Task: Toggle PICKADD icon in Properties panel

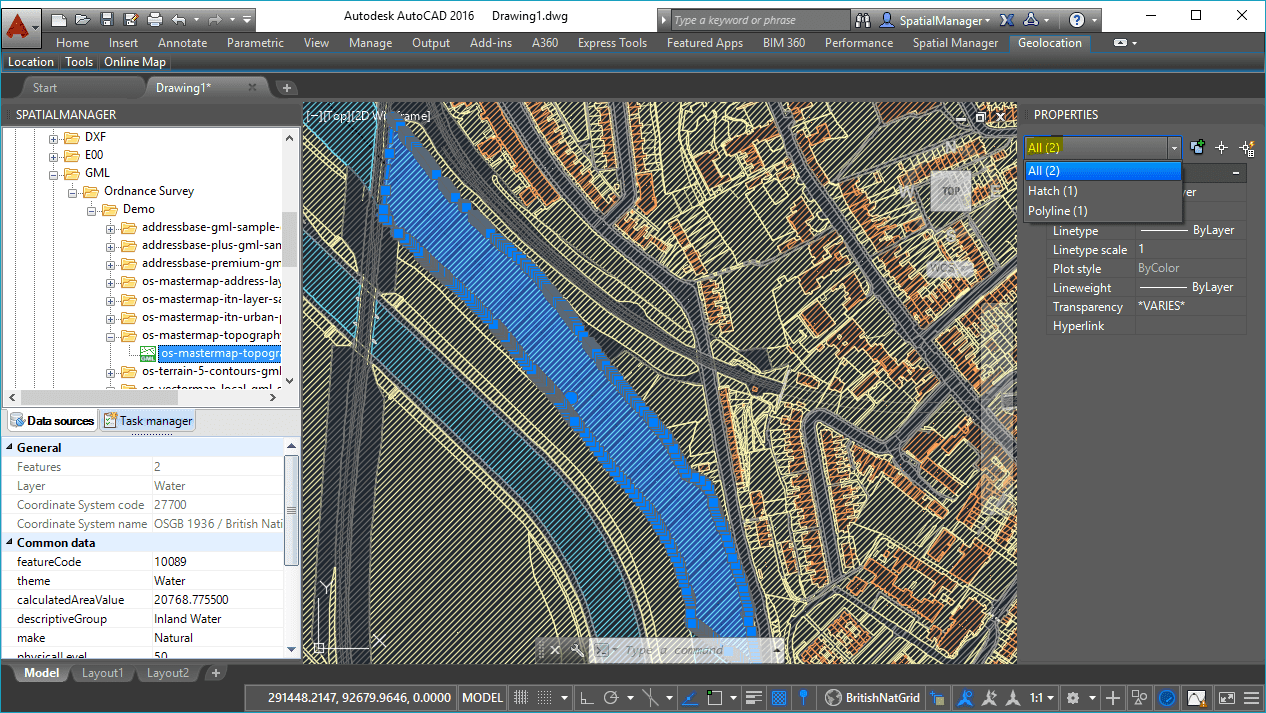Action: point(1198,147)
